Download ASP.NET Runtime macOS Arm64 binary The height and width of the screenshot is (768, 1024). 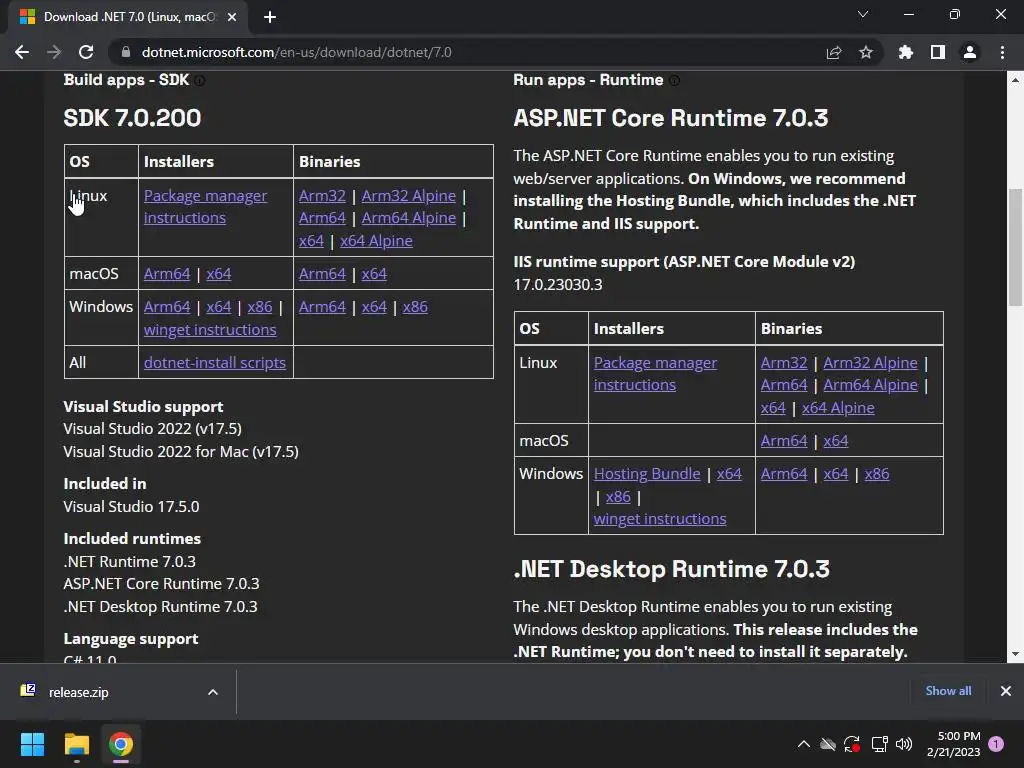784,441
